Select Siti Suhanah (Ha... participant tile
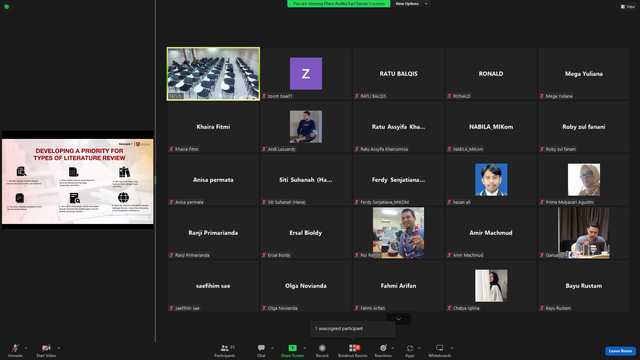Screen dimensions: 640x360 click(x=306, y=180)
